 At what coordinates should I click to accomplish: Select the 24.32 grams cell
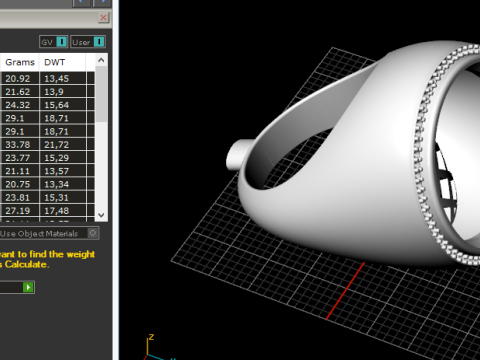[x=20, y=105]
